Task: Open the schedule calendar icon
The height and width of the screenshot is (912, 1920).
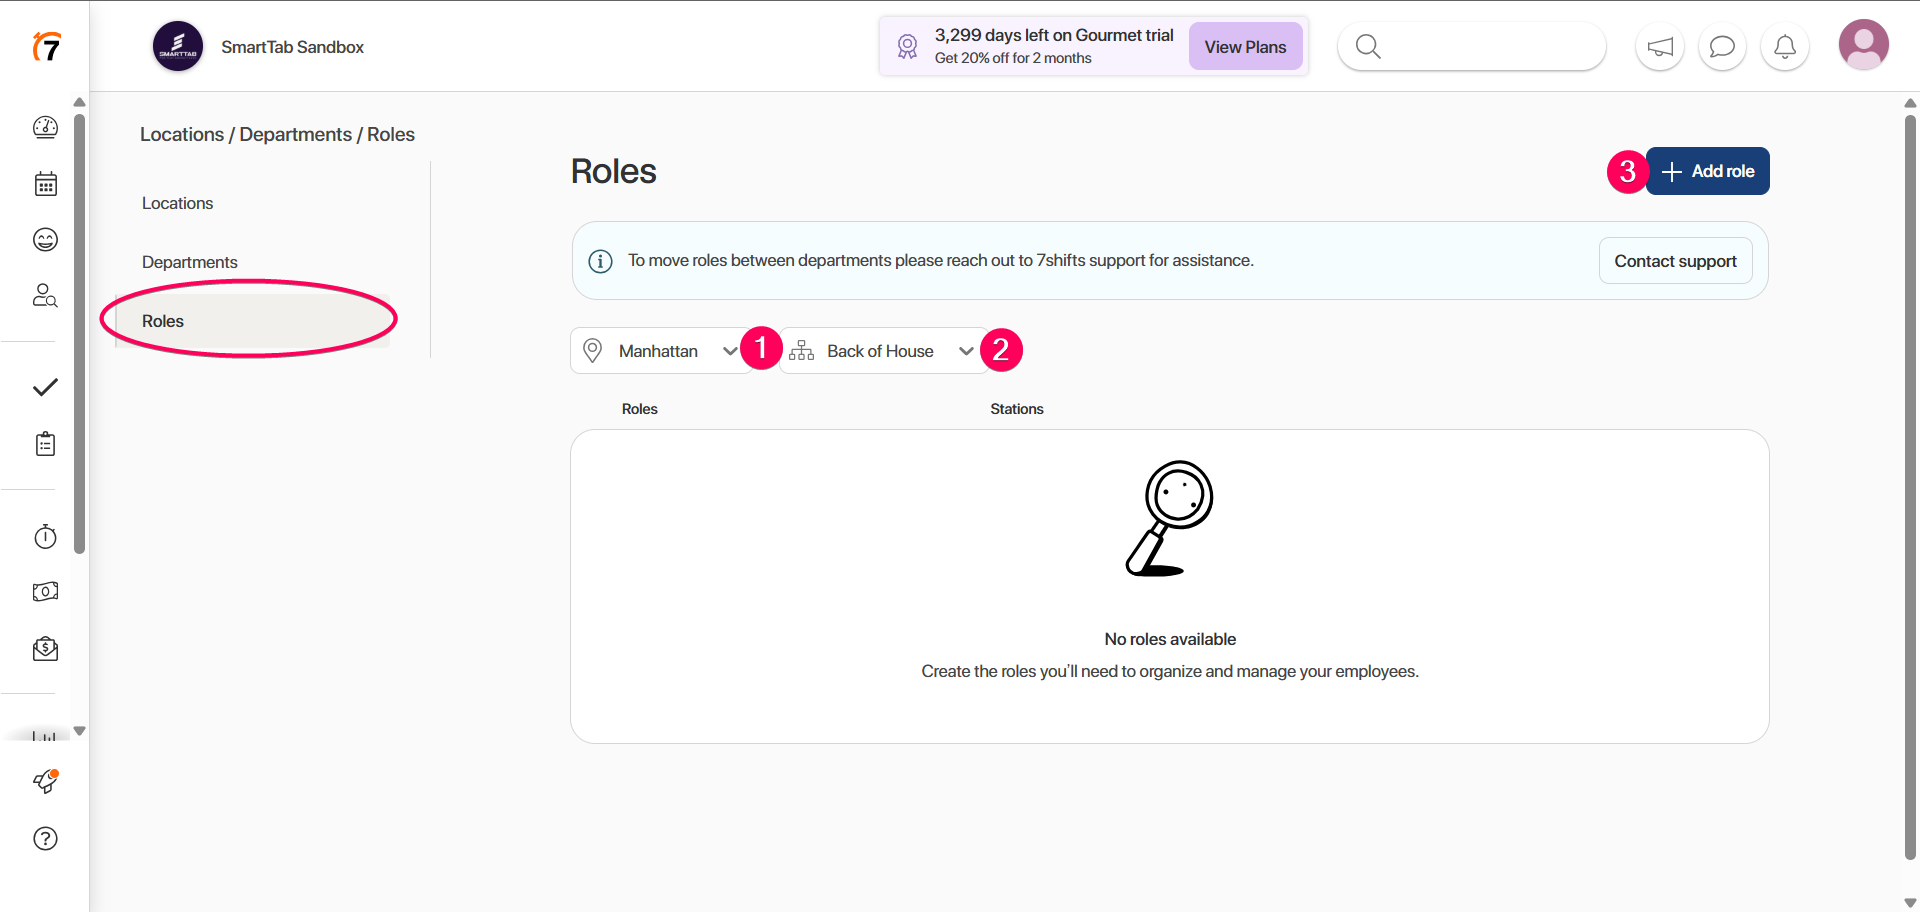Action: [45, 184]
